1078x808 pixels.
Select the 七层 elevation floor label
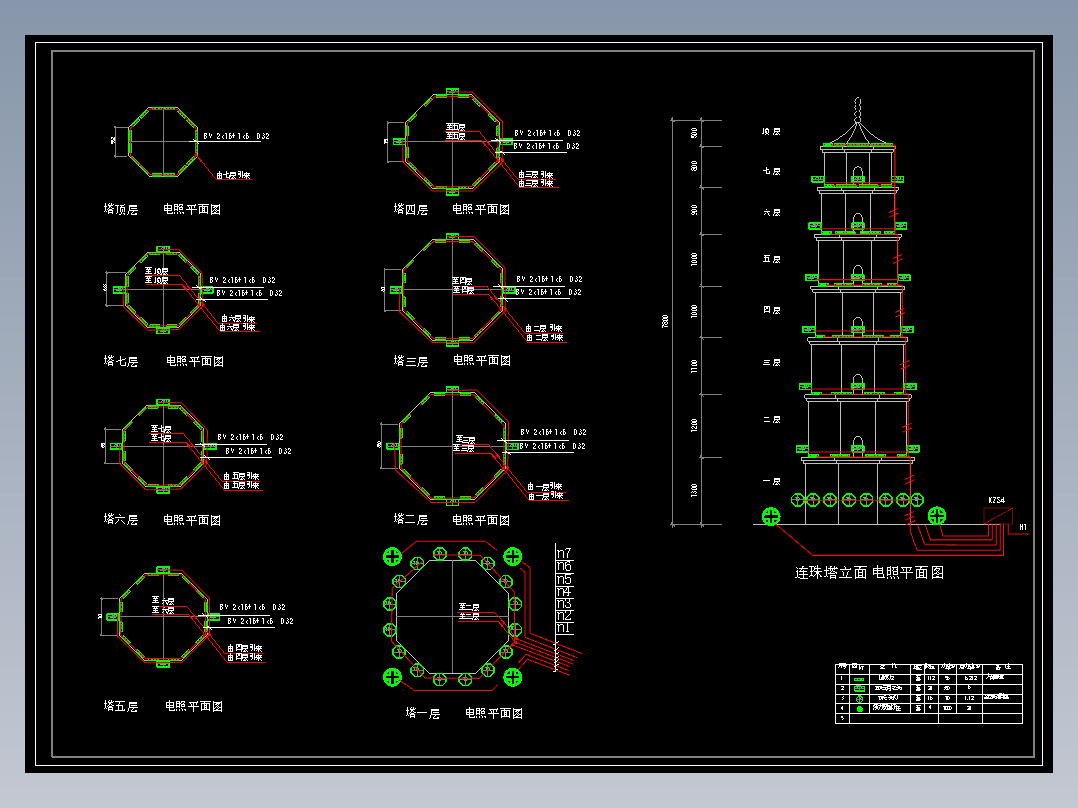pyautogui.click(x=771, y=171)
